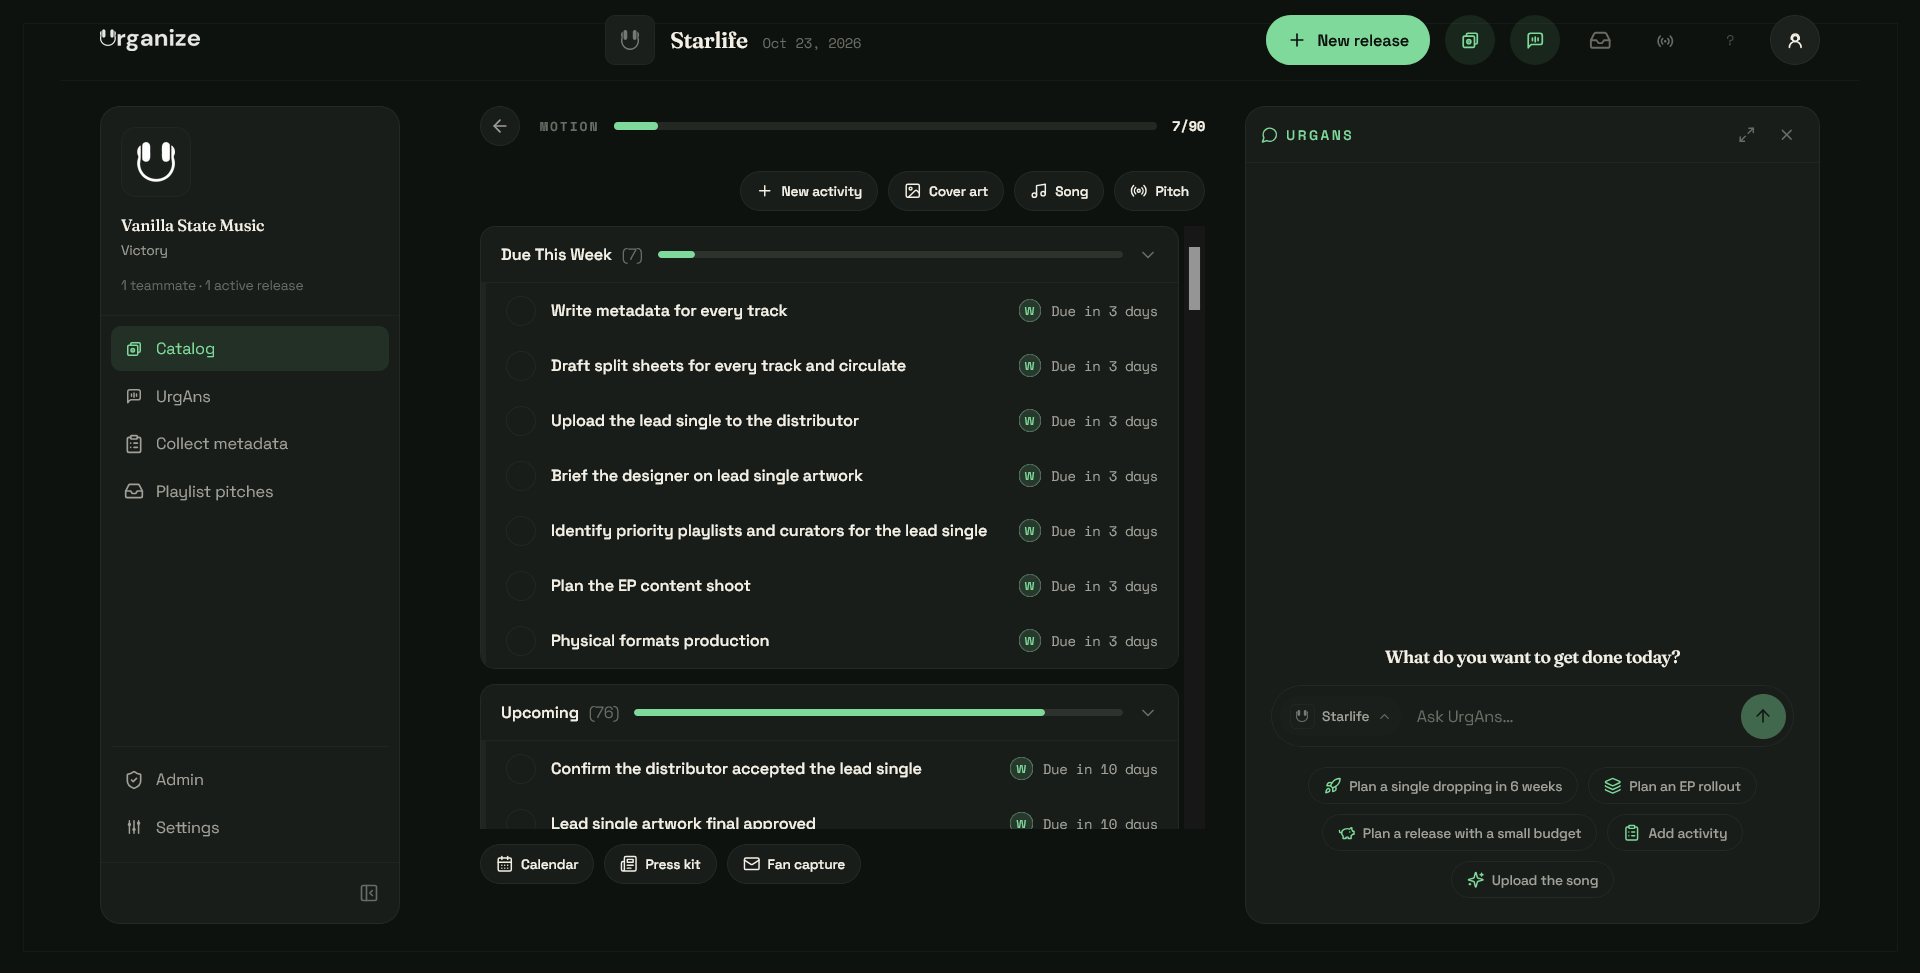Image resolution: width=1920 pixels, height=973 pixels.
Task: Click assignee avatar on Identify priority playlists row
Action: tap(1030, 531)
